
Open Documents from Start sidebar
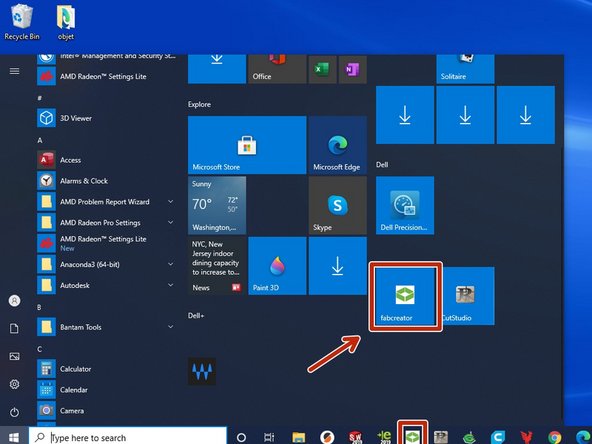pos(14,328)
